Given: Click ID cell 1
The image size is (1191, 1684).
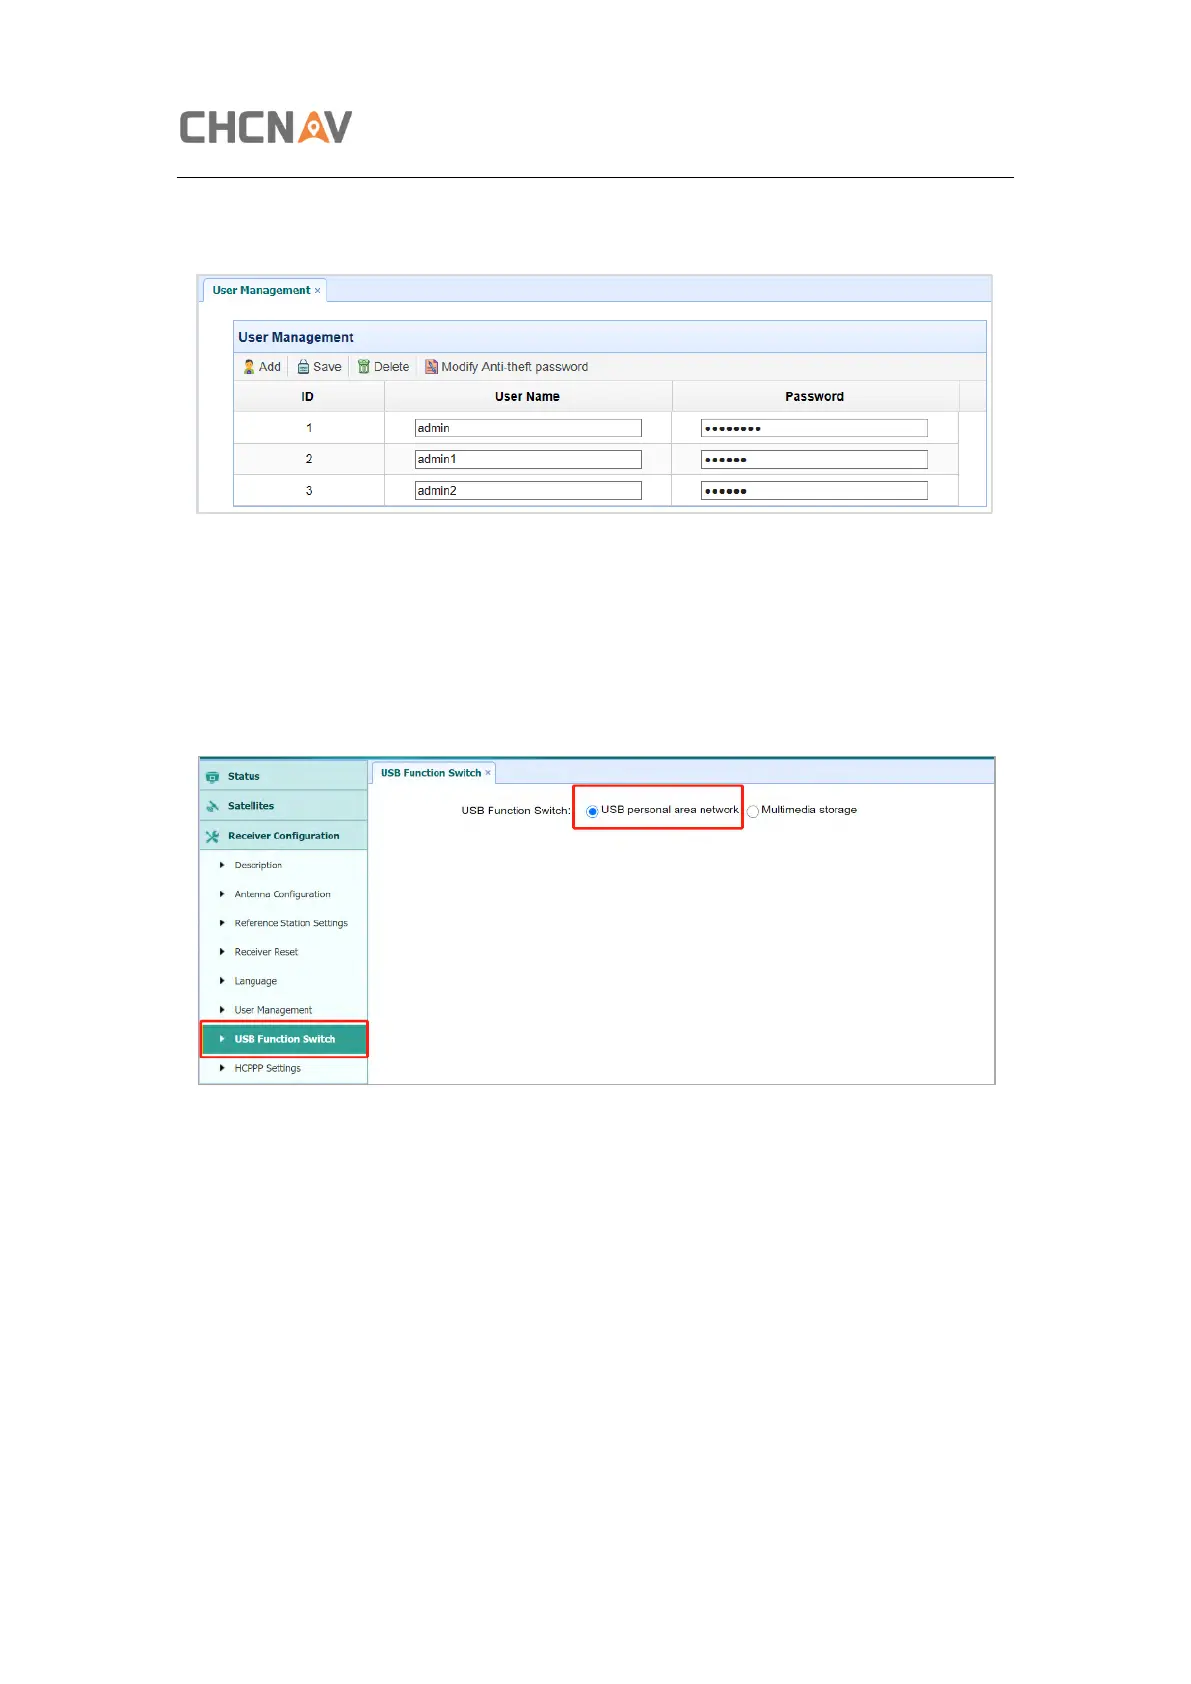Looking at the screenshot, I should [x=309, y=428].
